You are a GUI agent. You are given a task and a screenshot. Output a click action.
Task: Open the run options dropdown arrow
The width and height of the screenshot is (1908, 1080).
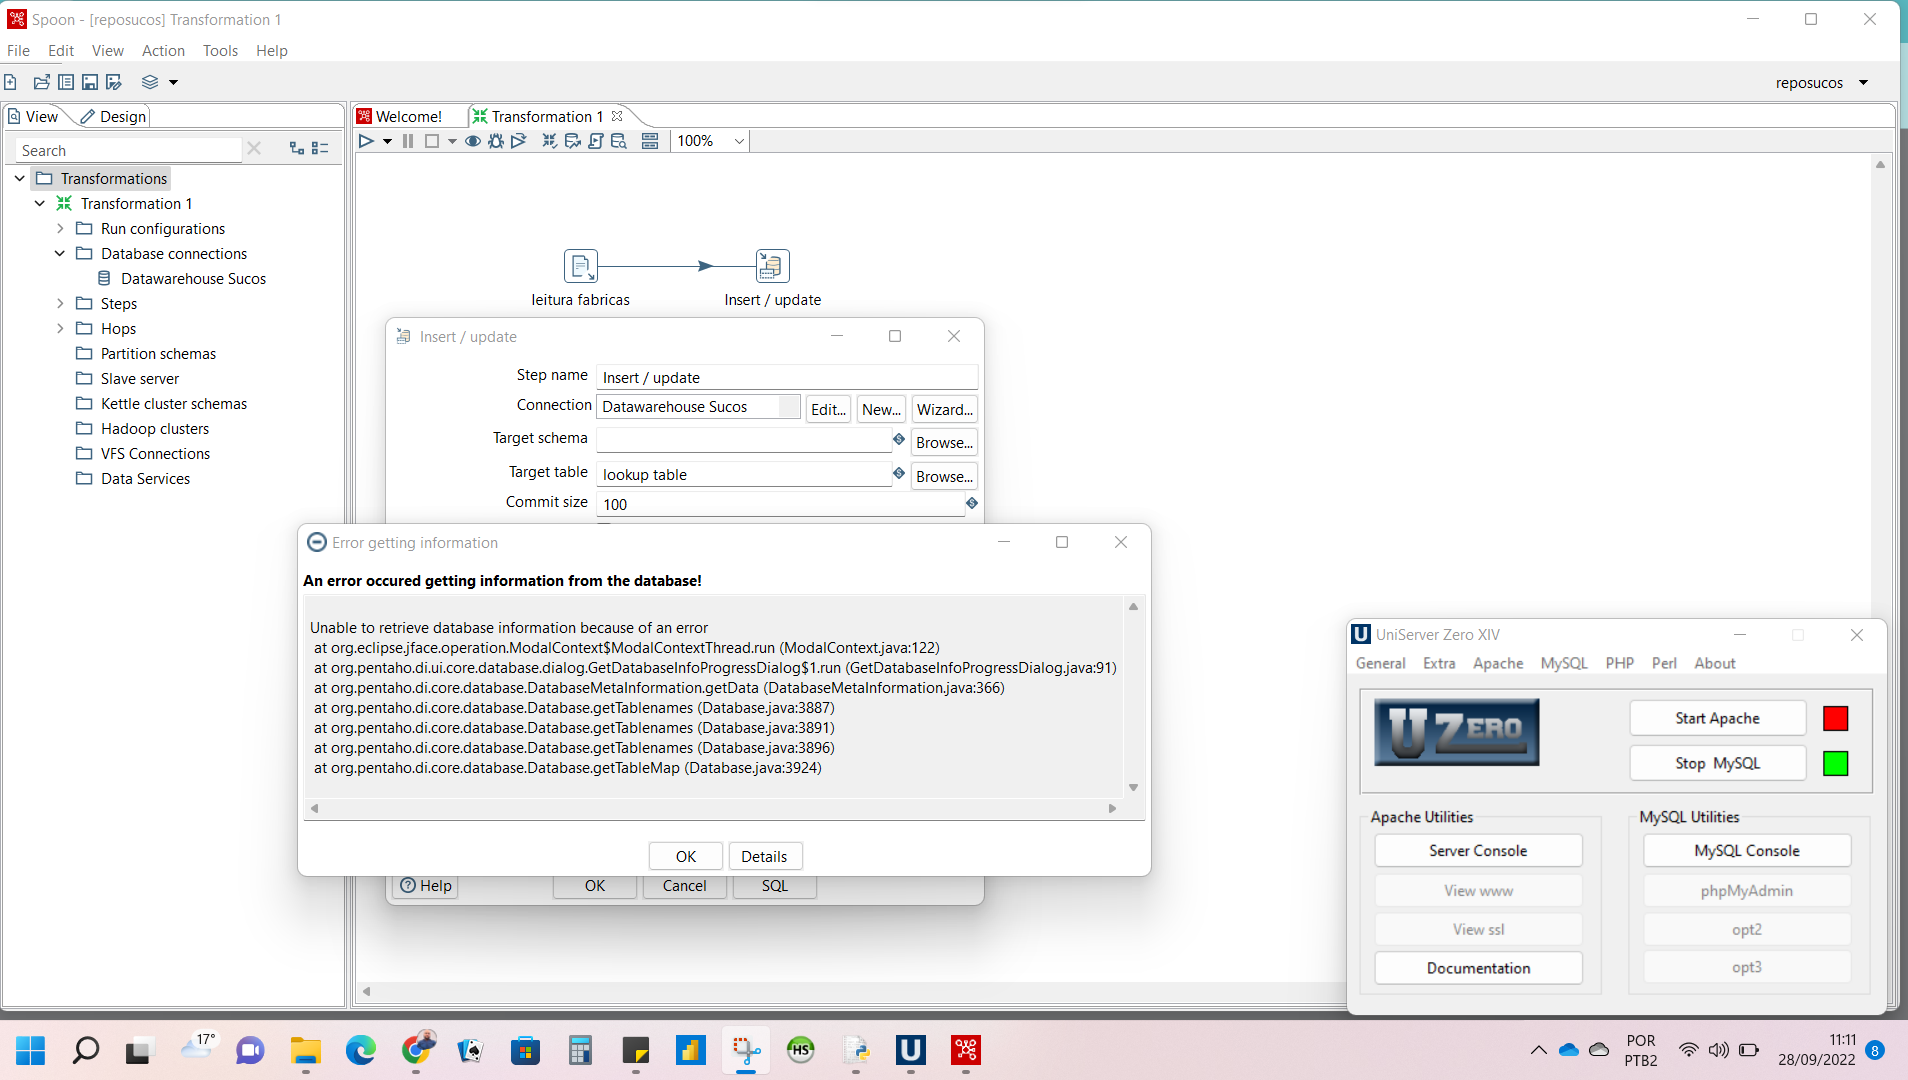click(387, 142)
